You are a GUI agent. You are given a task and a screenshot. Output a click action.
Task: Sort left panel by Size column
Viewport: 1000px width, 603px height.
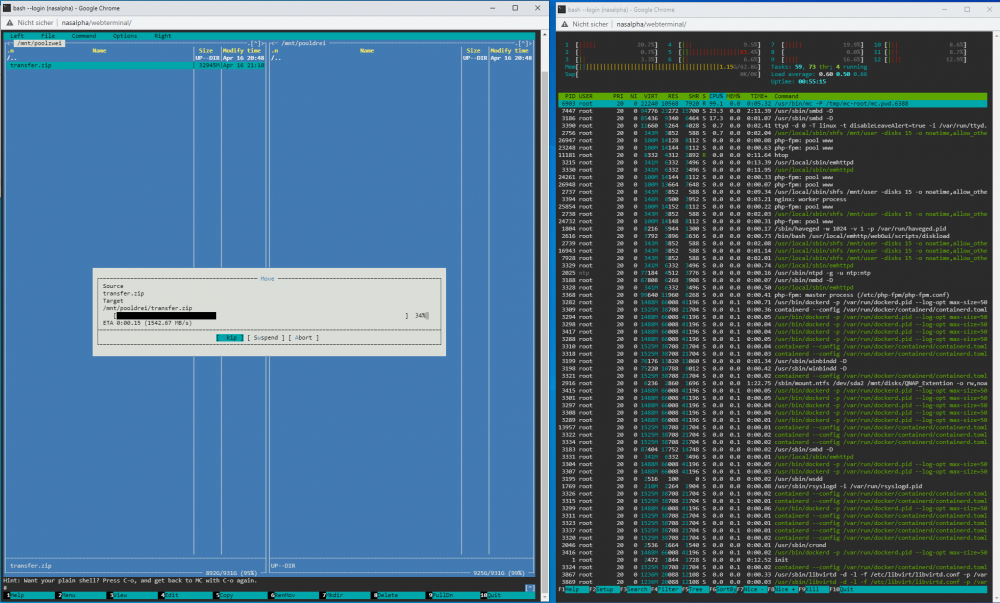[x=205, y=50]
